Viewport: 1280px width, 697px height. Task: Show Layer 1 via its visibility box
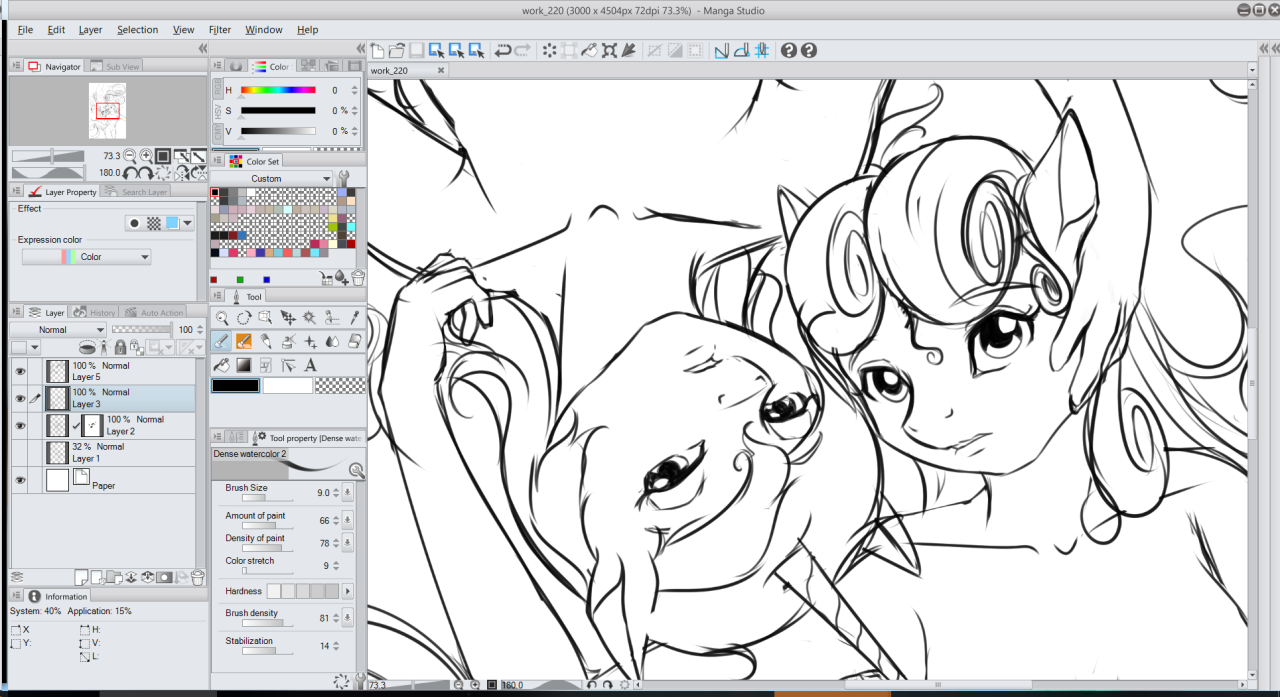19,452
